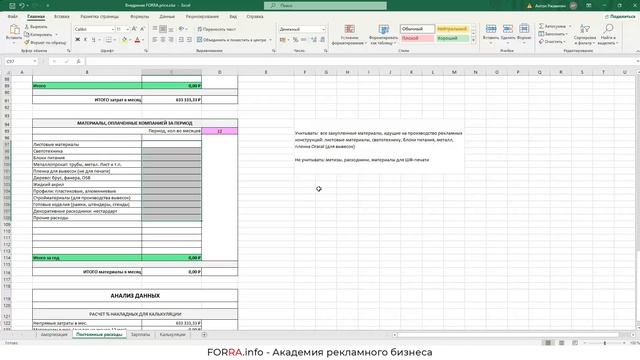
Task: Open Conditional Formatting (Условное форматирование)
Action: [x=349, y=35]
